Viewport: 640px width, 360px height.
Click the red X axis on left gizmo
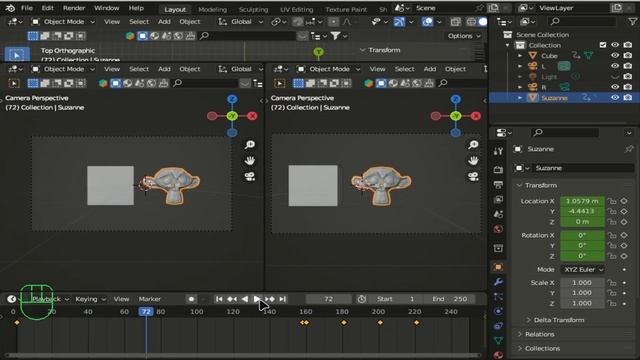click(253, 116)
